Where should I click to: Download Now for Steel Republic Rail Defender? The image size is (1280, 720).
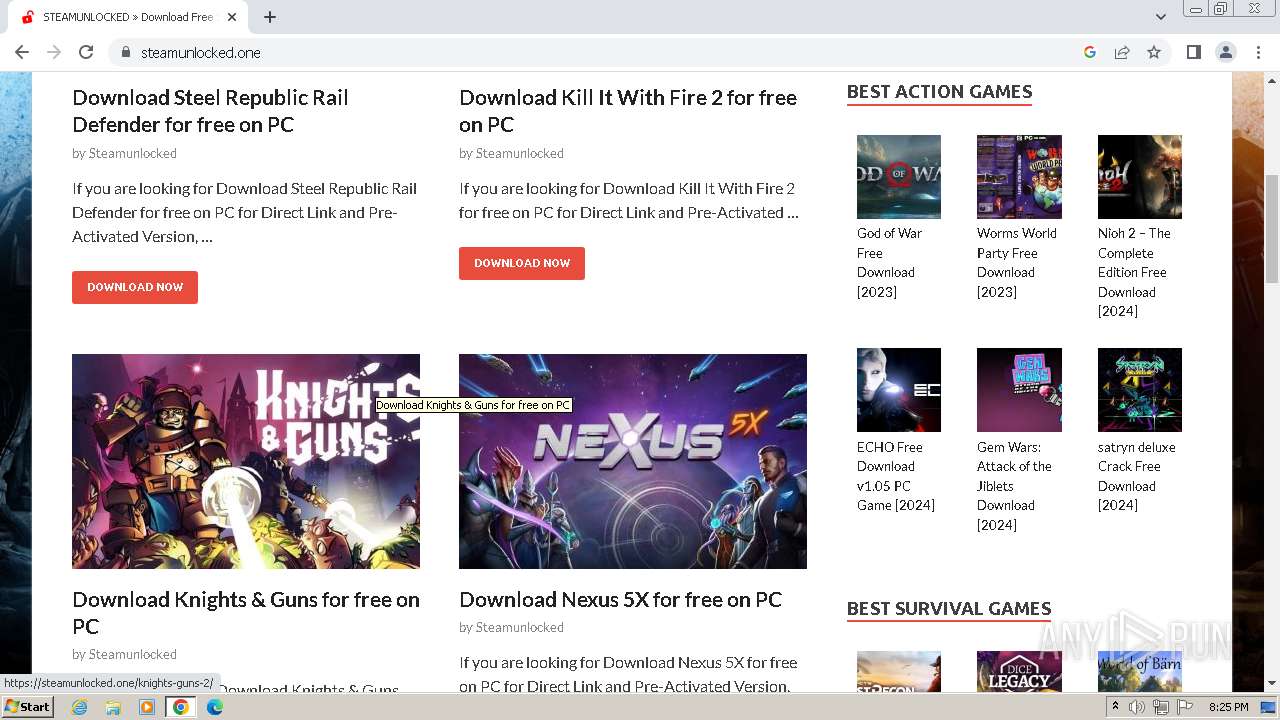pos(135,287)
